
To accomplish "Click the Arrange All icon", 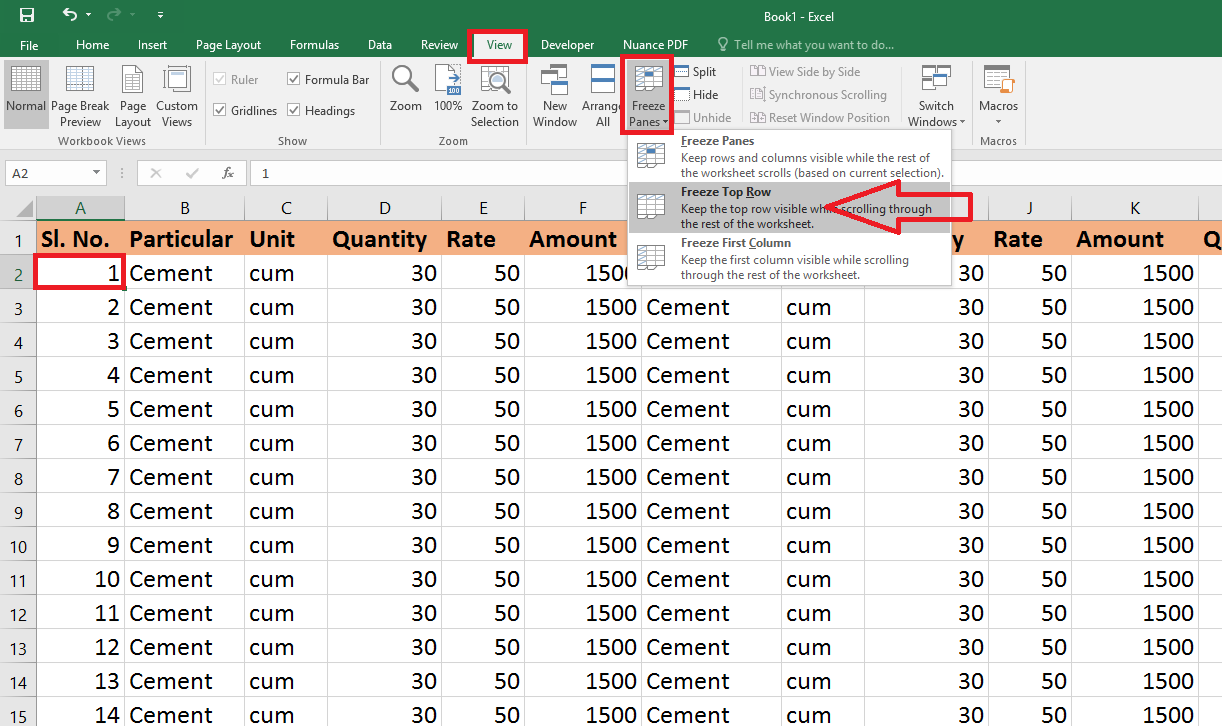I will click(602, 95).
